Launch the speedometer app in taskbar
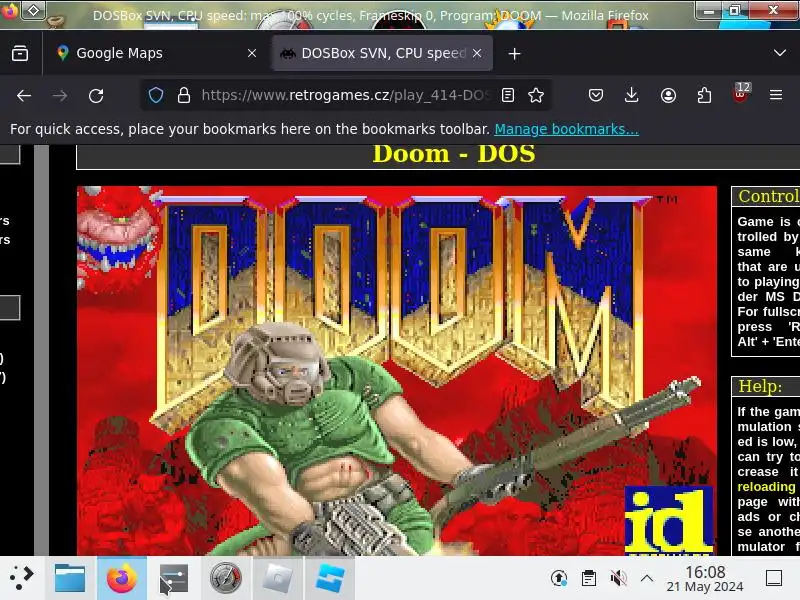800x600 pixels. pos(226,578)
